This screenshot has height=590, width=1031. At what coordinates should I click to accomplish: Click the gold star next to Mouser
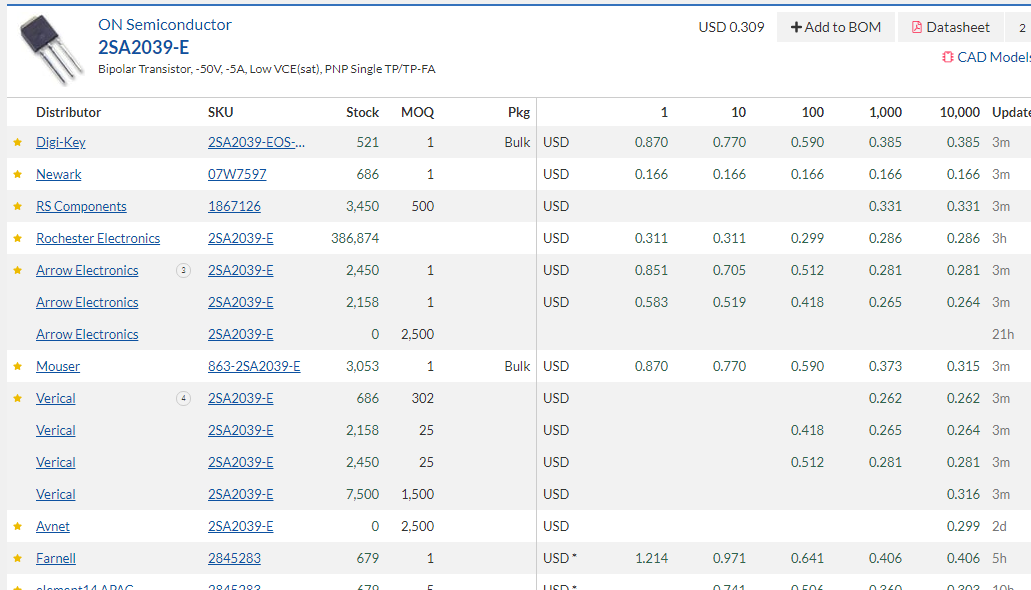(18, 366)
